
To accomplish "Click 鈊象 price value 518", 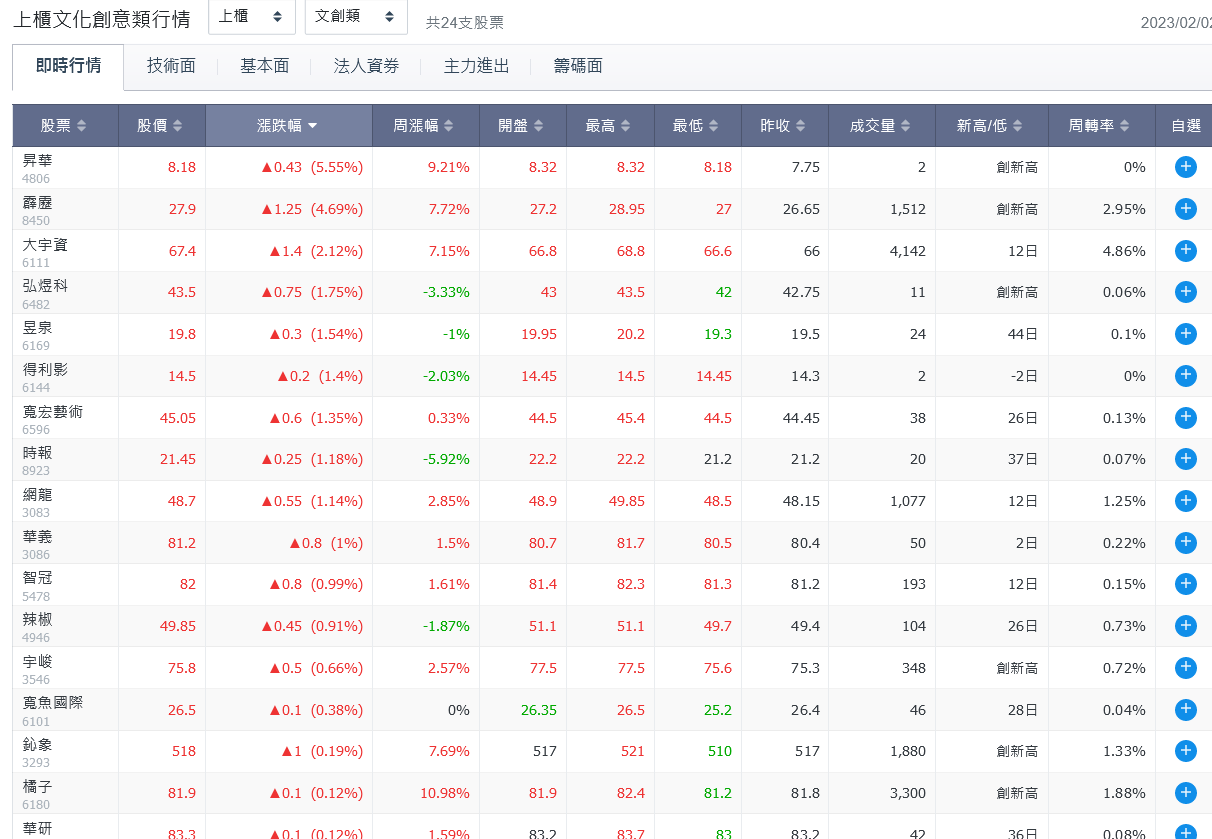I will (x=184, y=751).
